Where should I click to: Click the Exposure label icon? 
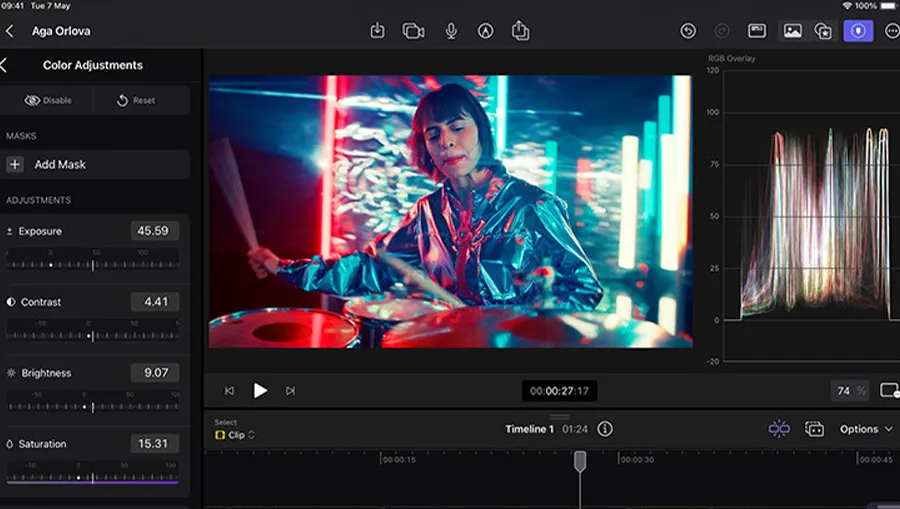click(9, 231)
